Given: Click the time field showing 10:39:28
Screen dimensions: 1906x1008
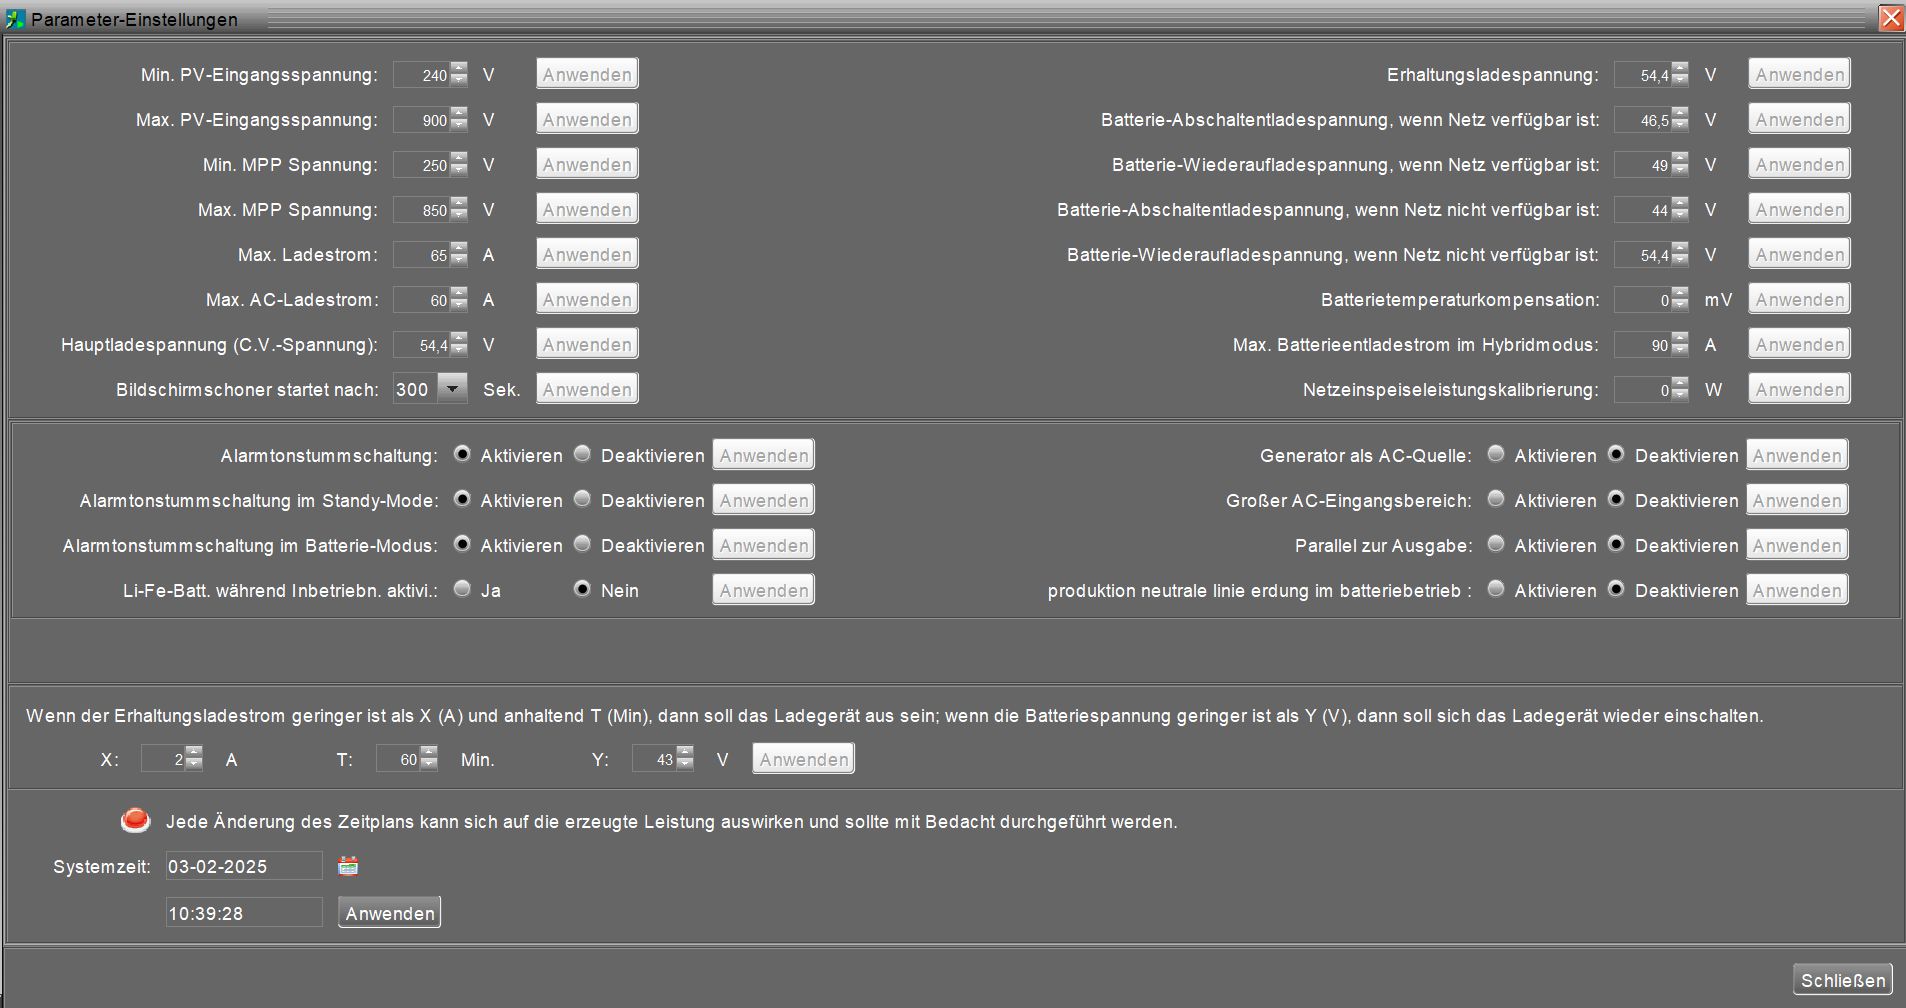Looking at the screenshot, I should point(244,912).
